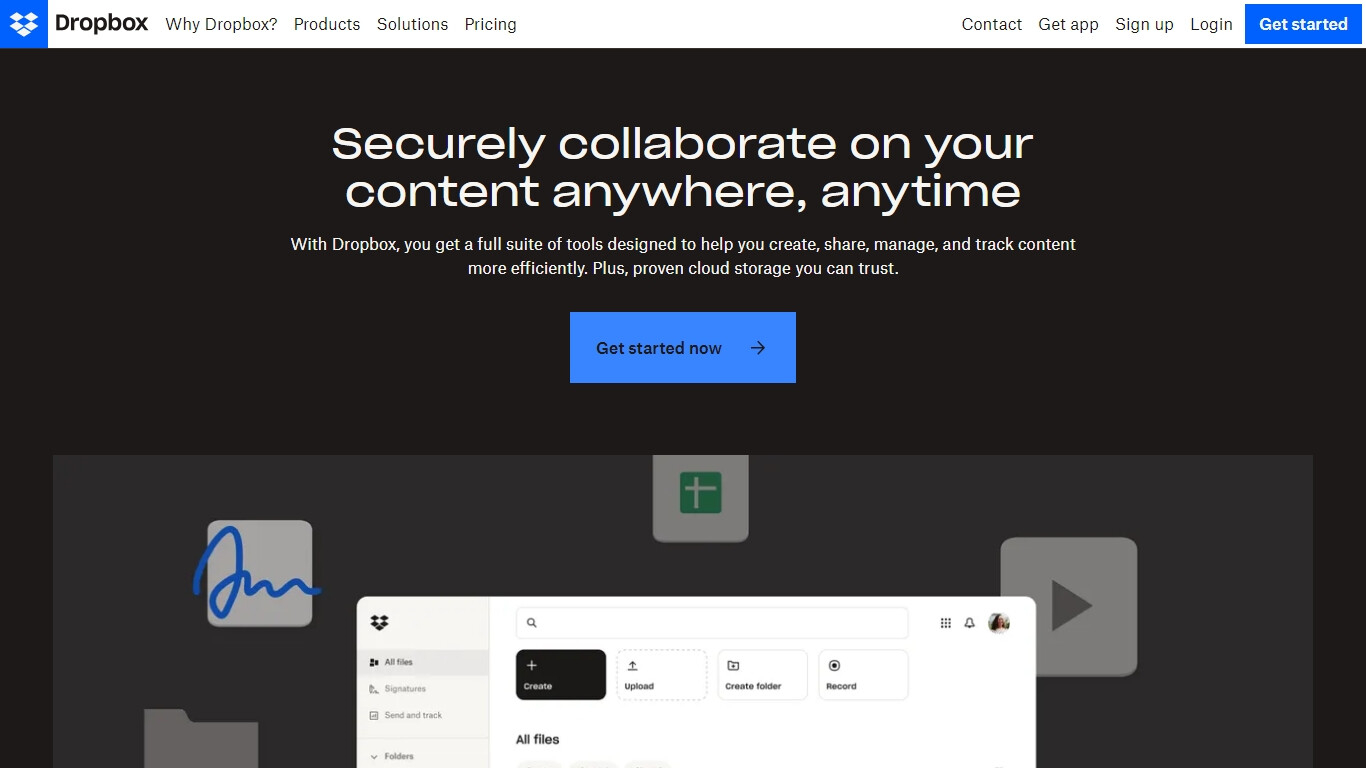Click the folder icon on Create folder
Viewport: 1366px width, 768px height.
(733, 665)
